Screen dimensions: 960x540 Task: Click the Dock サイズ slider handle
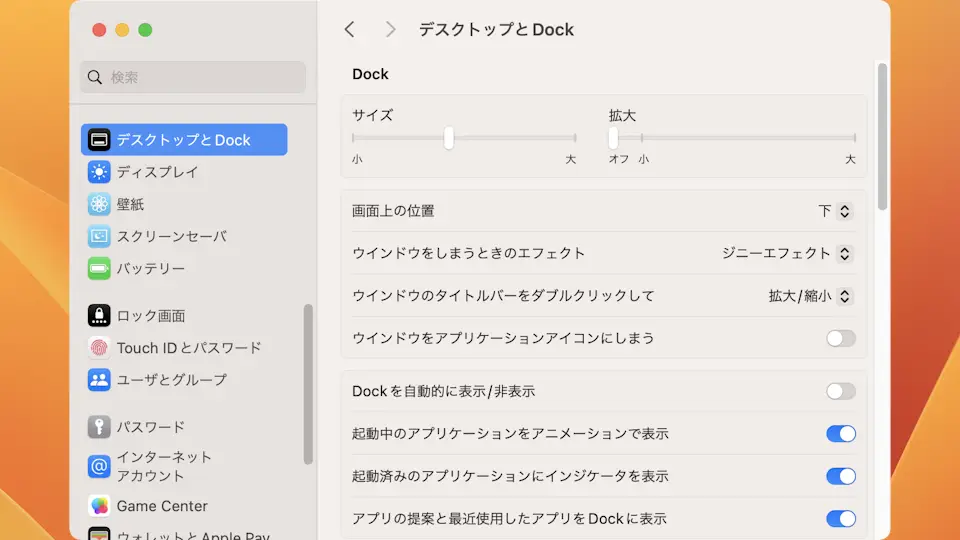pyautogui.click(x=449, y=138)
